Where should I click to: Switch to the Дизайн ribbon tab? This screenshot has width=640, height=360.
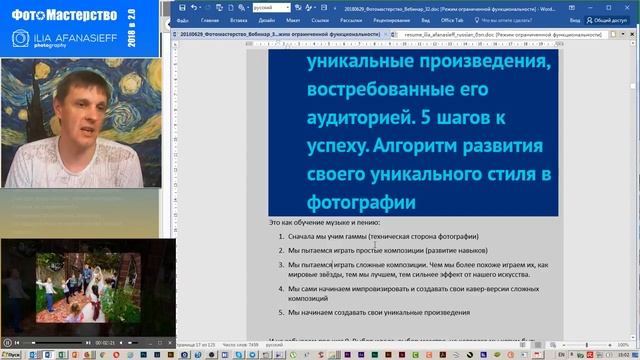[267, 20]
